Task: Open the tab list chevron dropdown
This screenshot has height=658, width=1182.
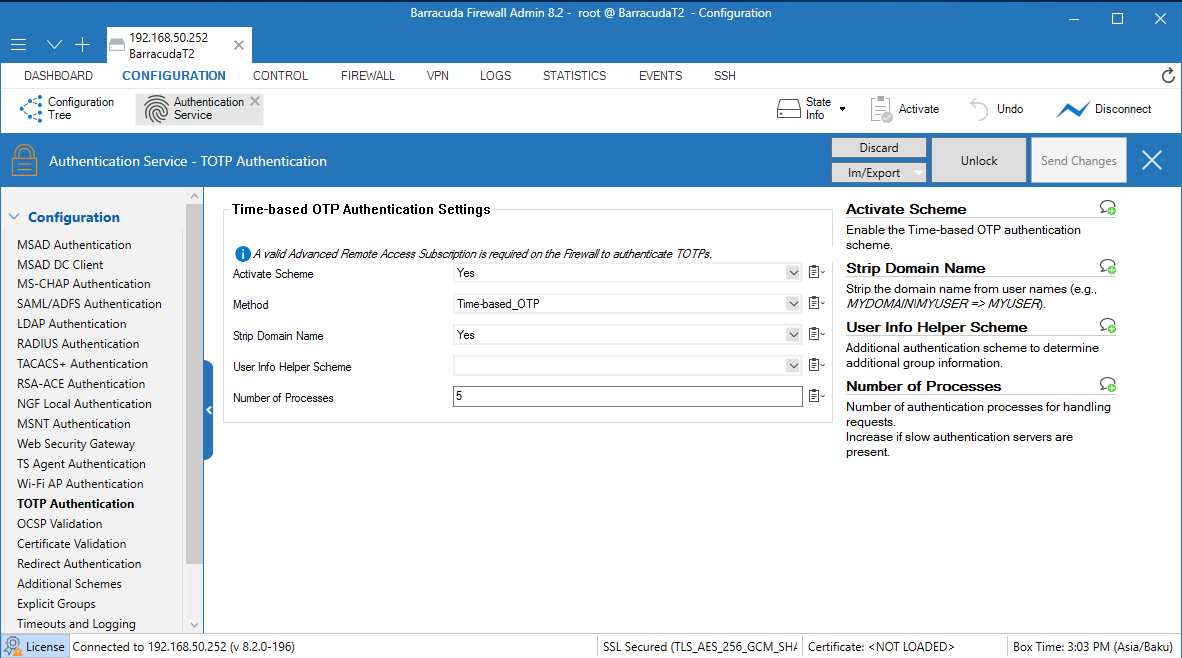Action: [54, 45]
